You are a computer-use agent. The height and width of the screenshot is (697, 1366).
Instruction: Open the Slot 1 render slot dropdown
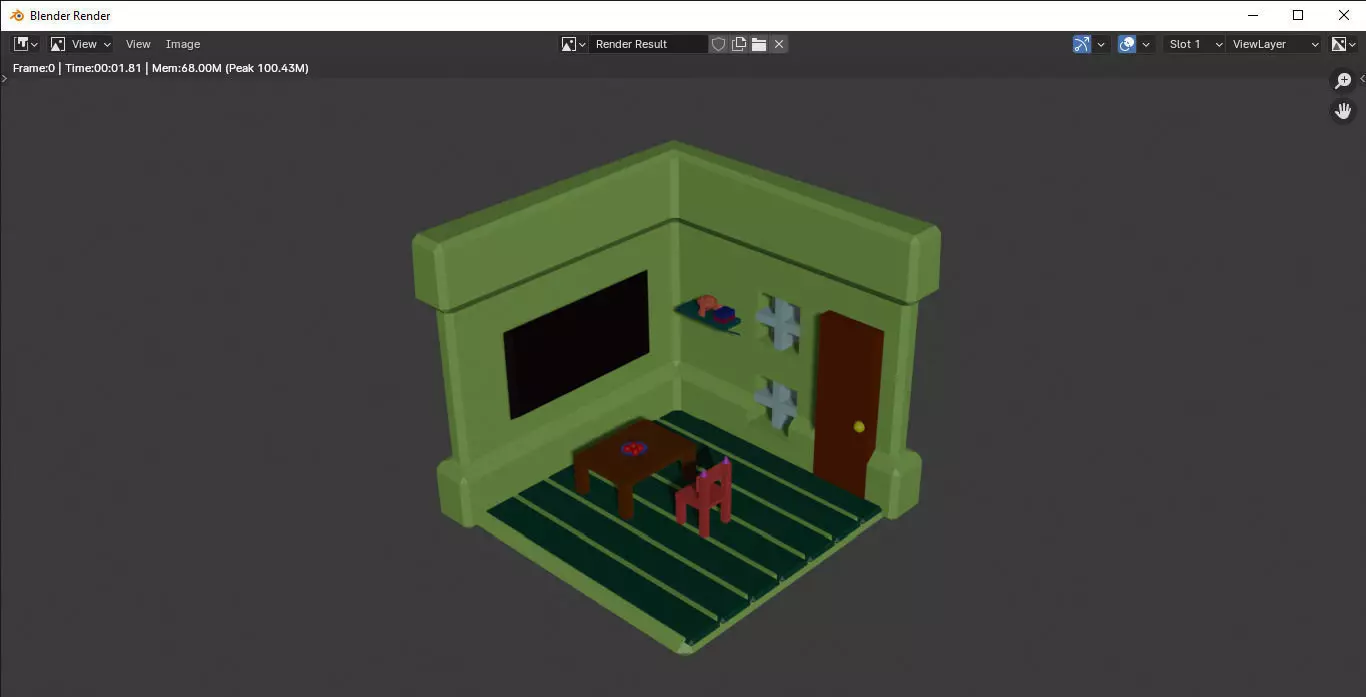[1194, 44]
